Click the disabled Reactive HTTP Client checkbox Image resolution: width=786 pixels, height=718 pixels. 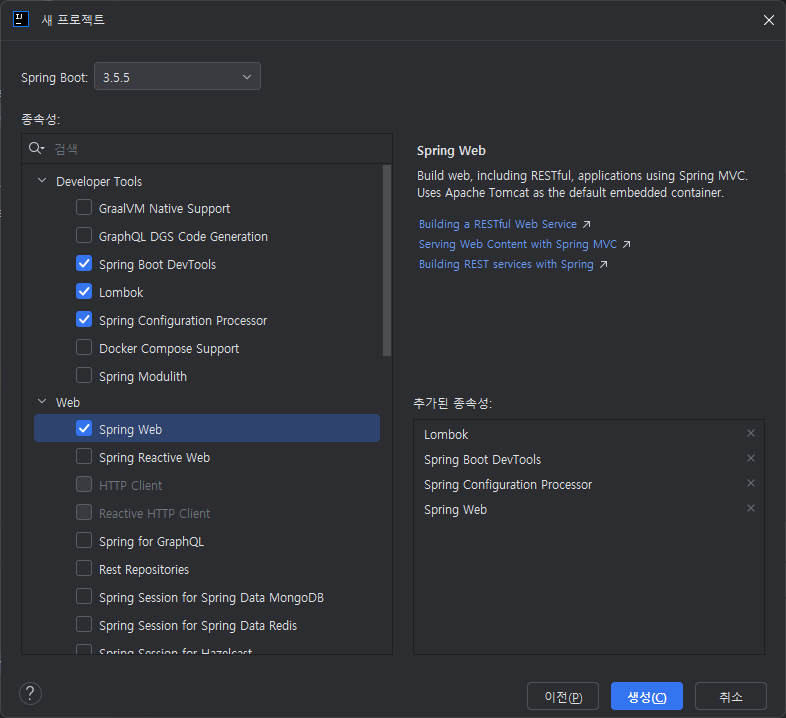(84, 512)
